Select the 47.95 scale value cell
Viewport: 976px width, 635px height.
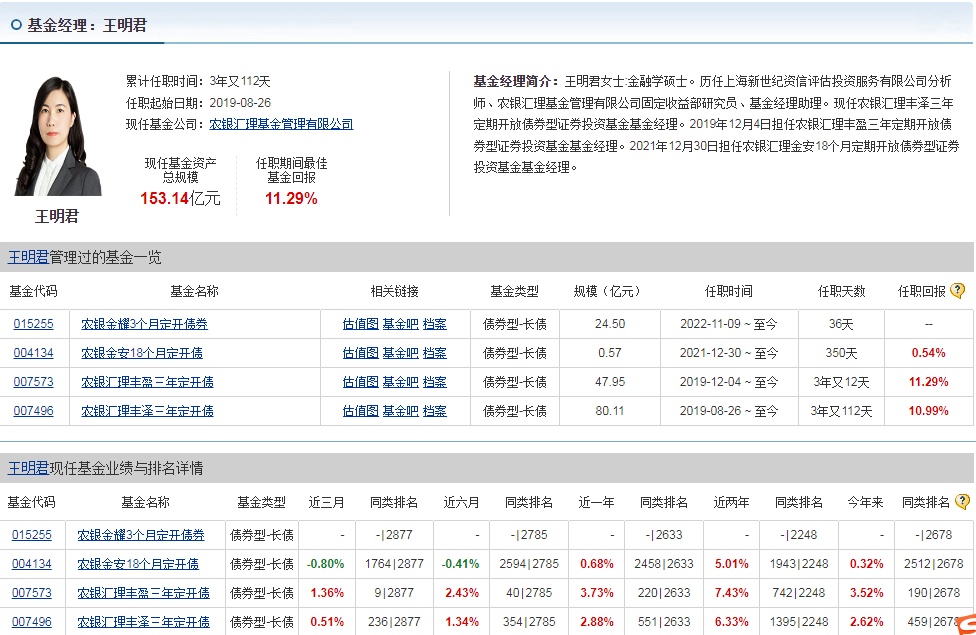click(610, 382)
